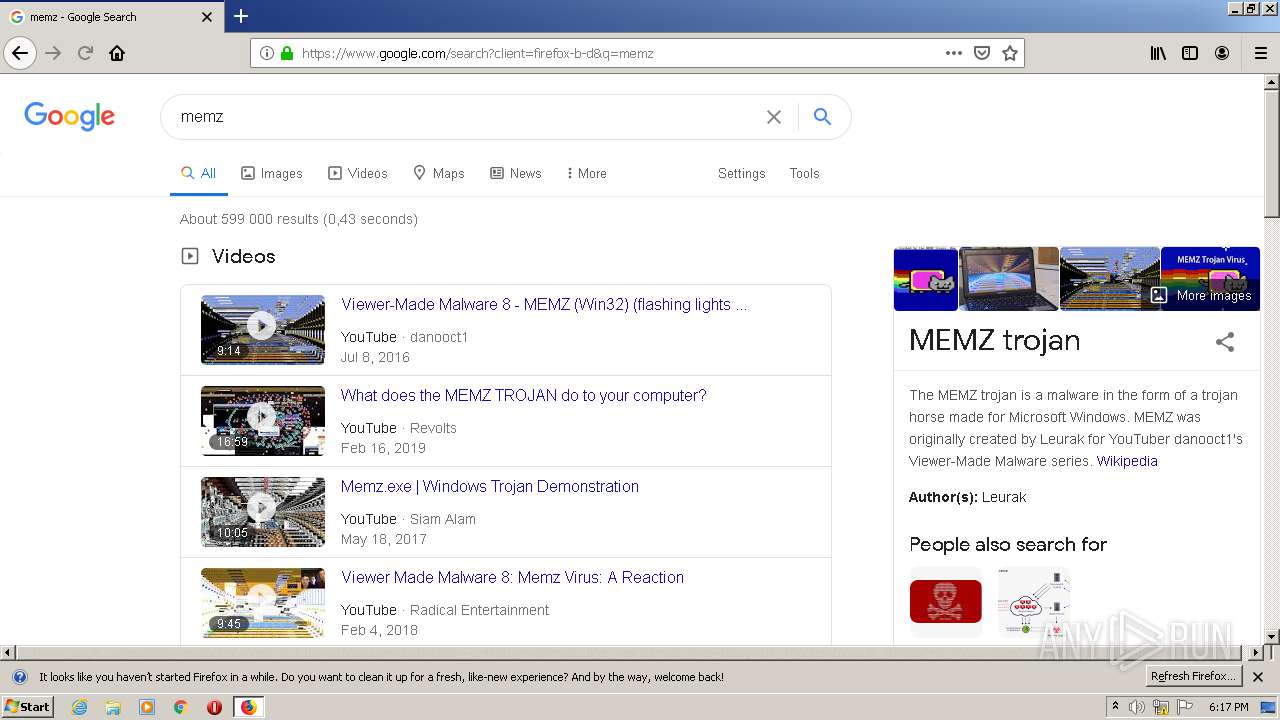The width and height of the screenshot is (1280, 720).
Task: Save page to Pocket
Action: point(982,53)
